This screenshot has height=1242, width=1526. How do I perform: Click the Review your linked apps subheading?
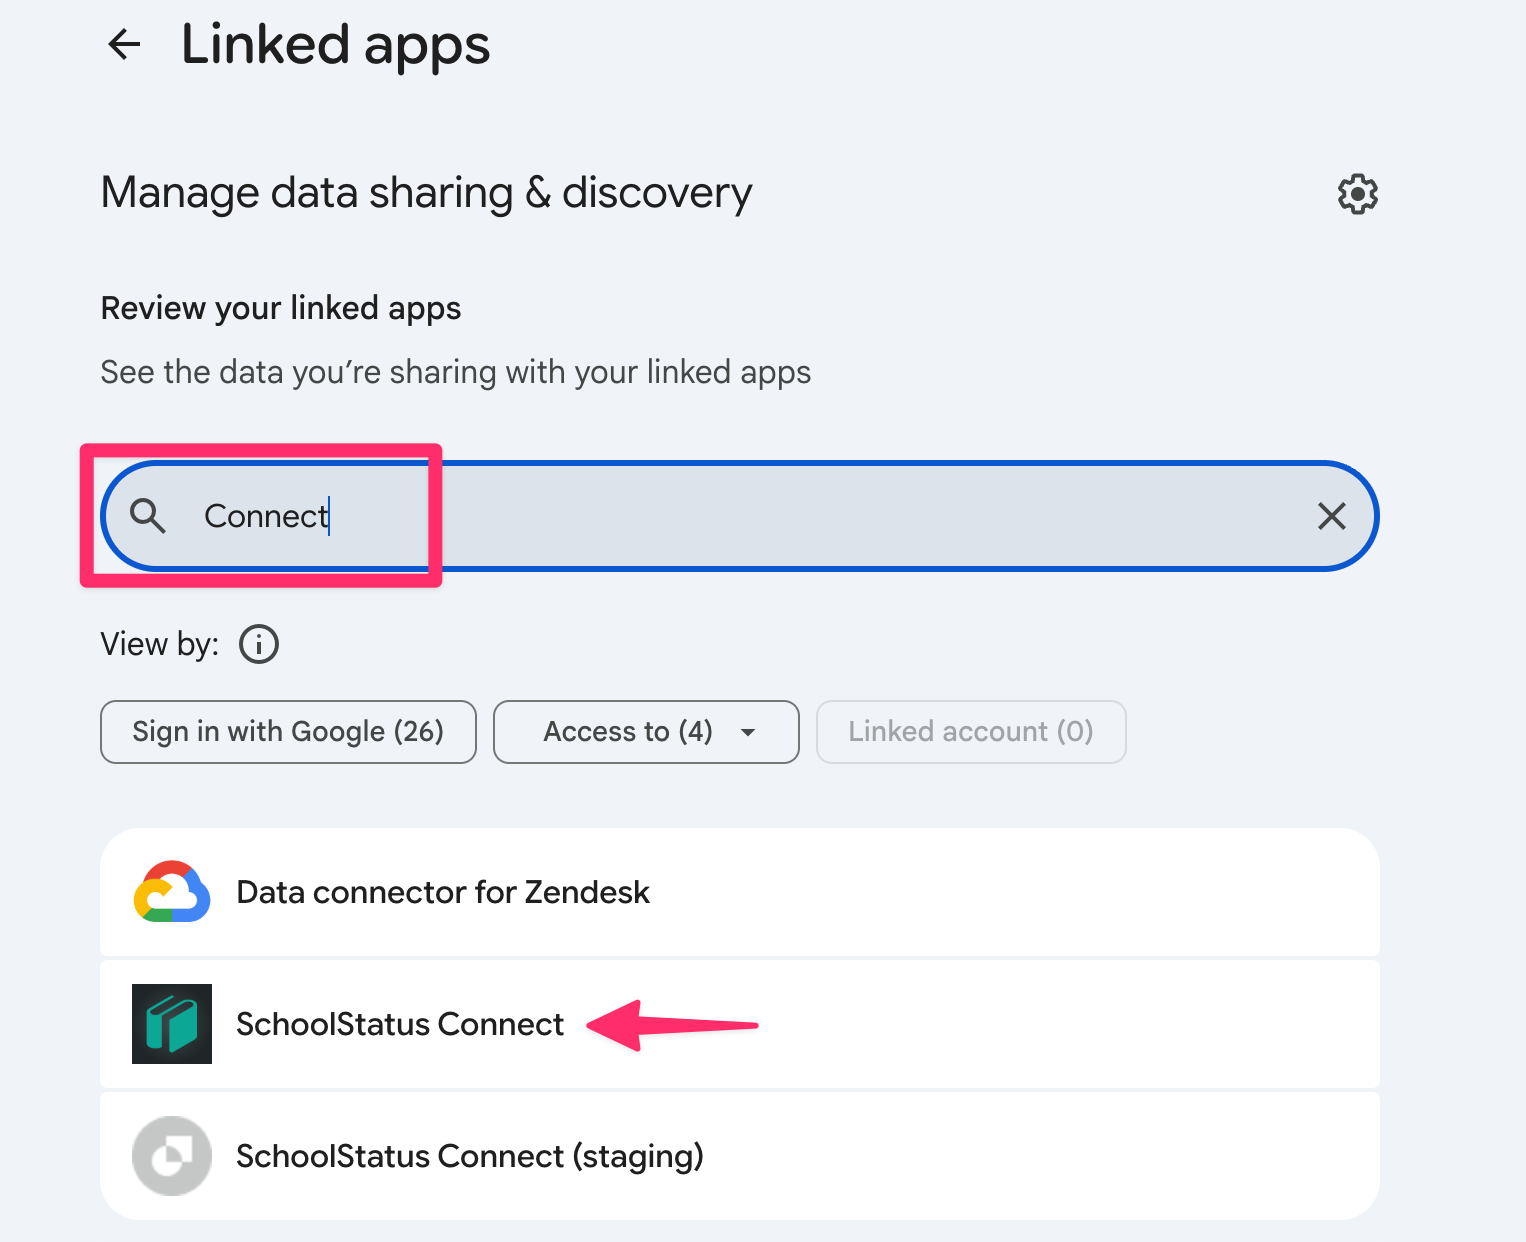281,309
